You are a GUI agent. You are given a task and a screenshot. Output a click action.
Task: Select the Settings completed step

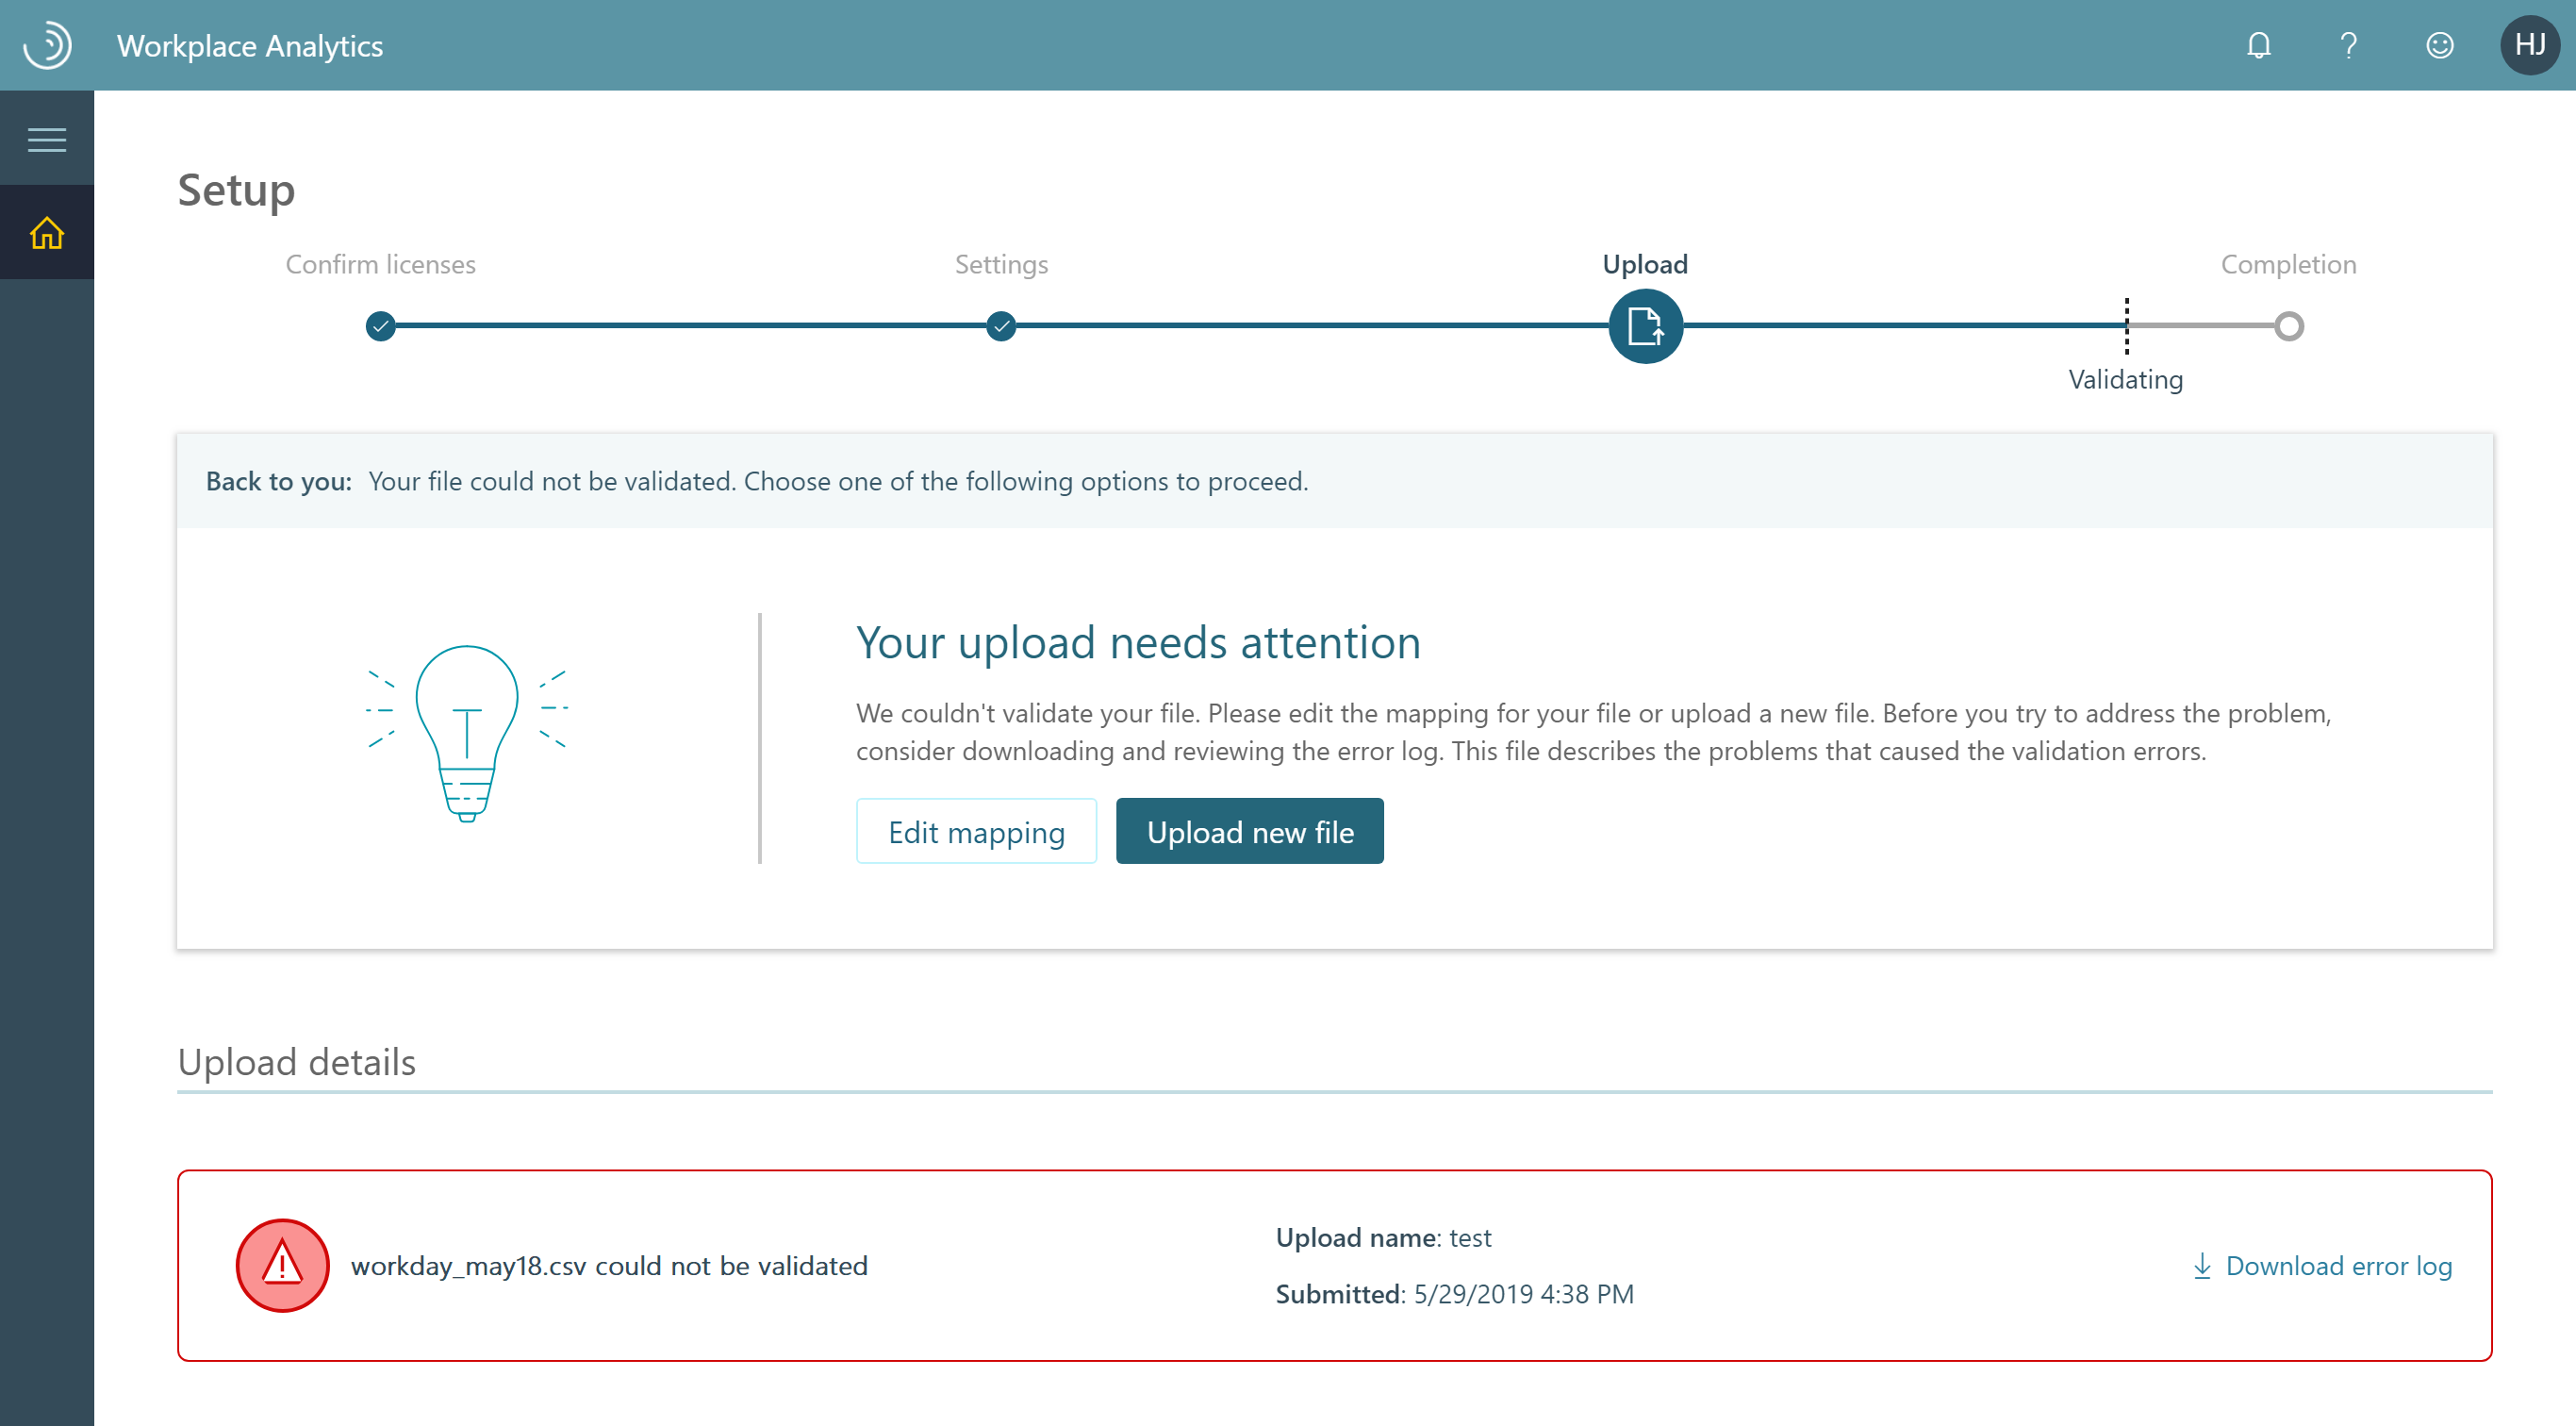[1002, 324]
